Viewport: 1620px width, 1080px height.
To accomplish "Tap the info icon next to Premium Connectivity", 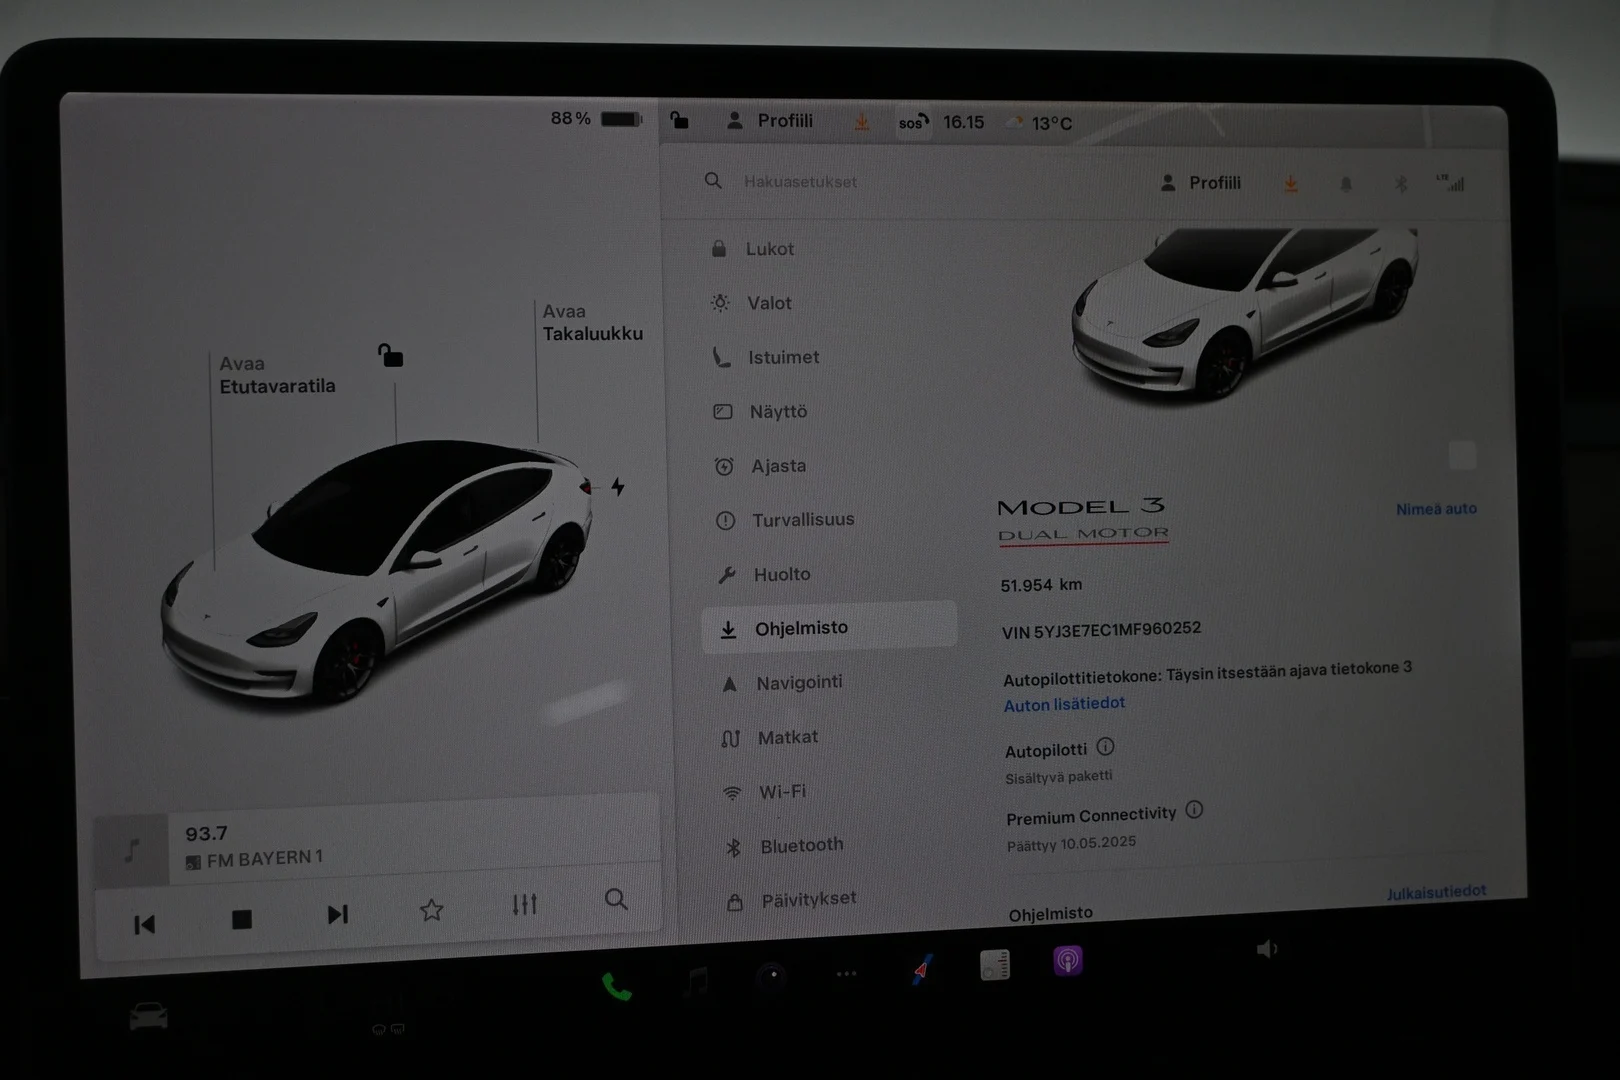I will [x=1194, y=810].
